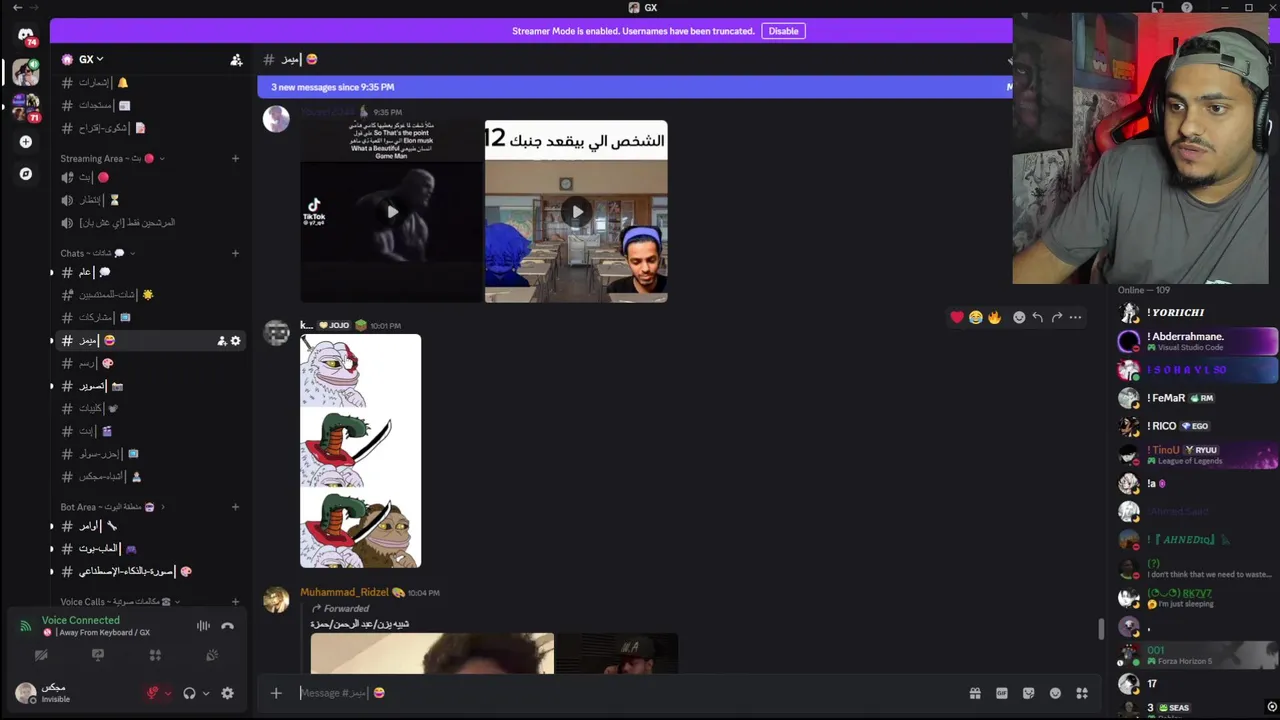This screenshot has width=1280, height=720.
Task: Open headphones output options arrow
Action: [x=206, y=693]
